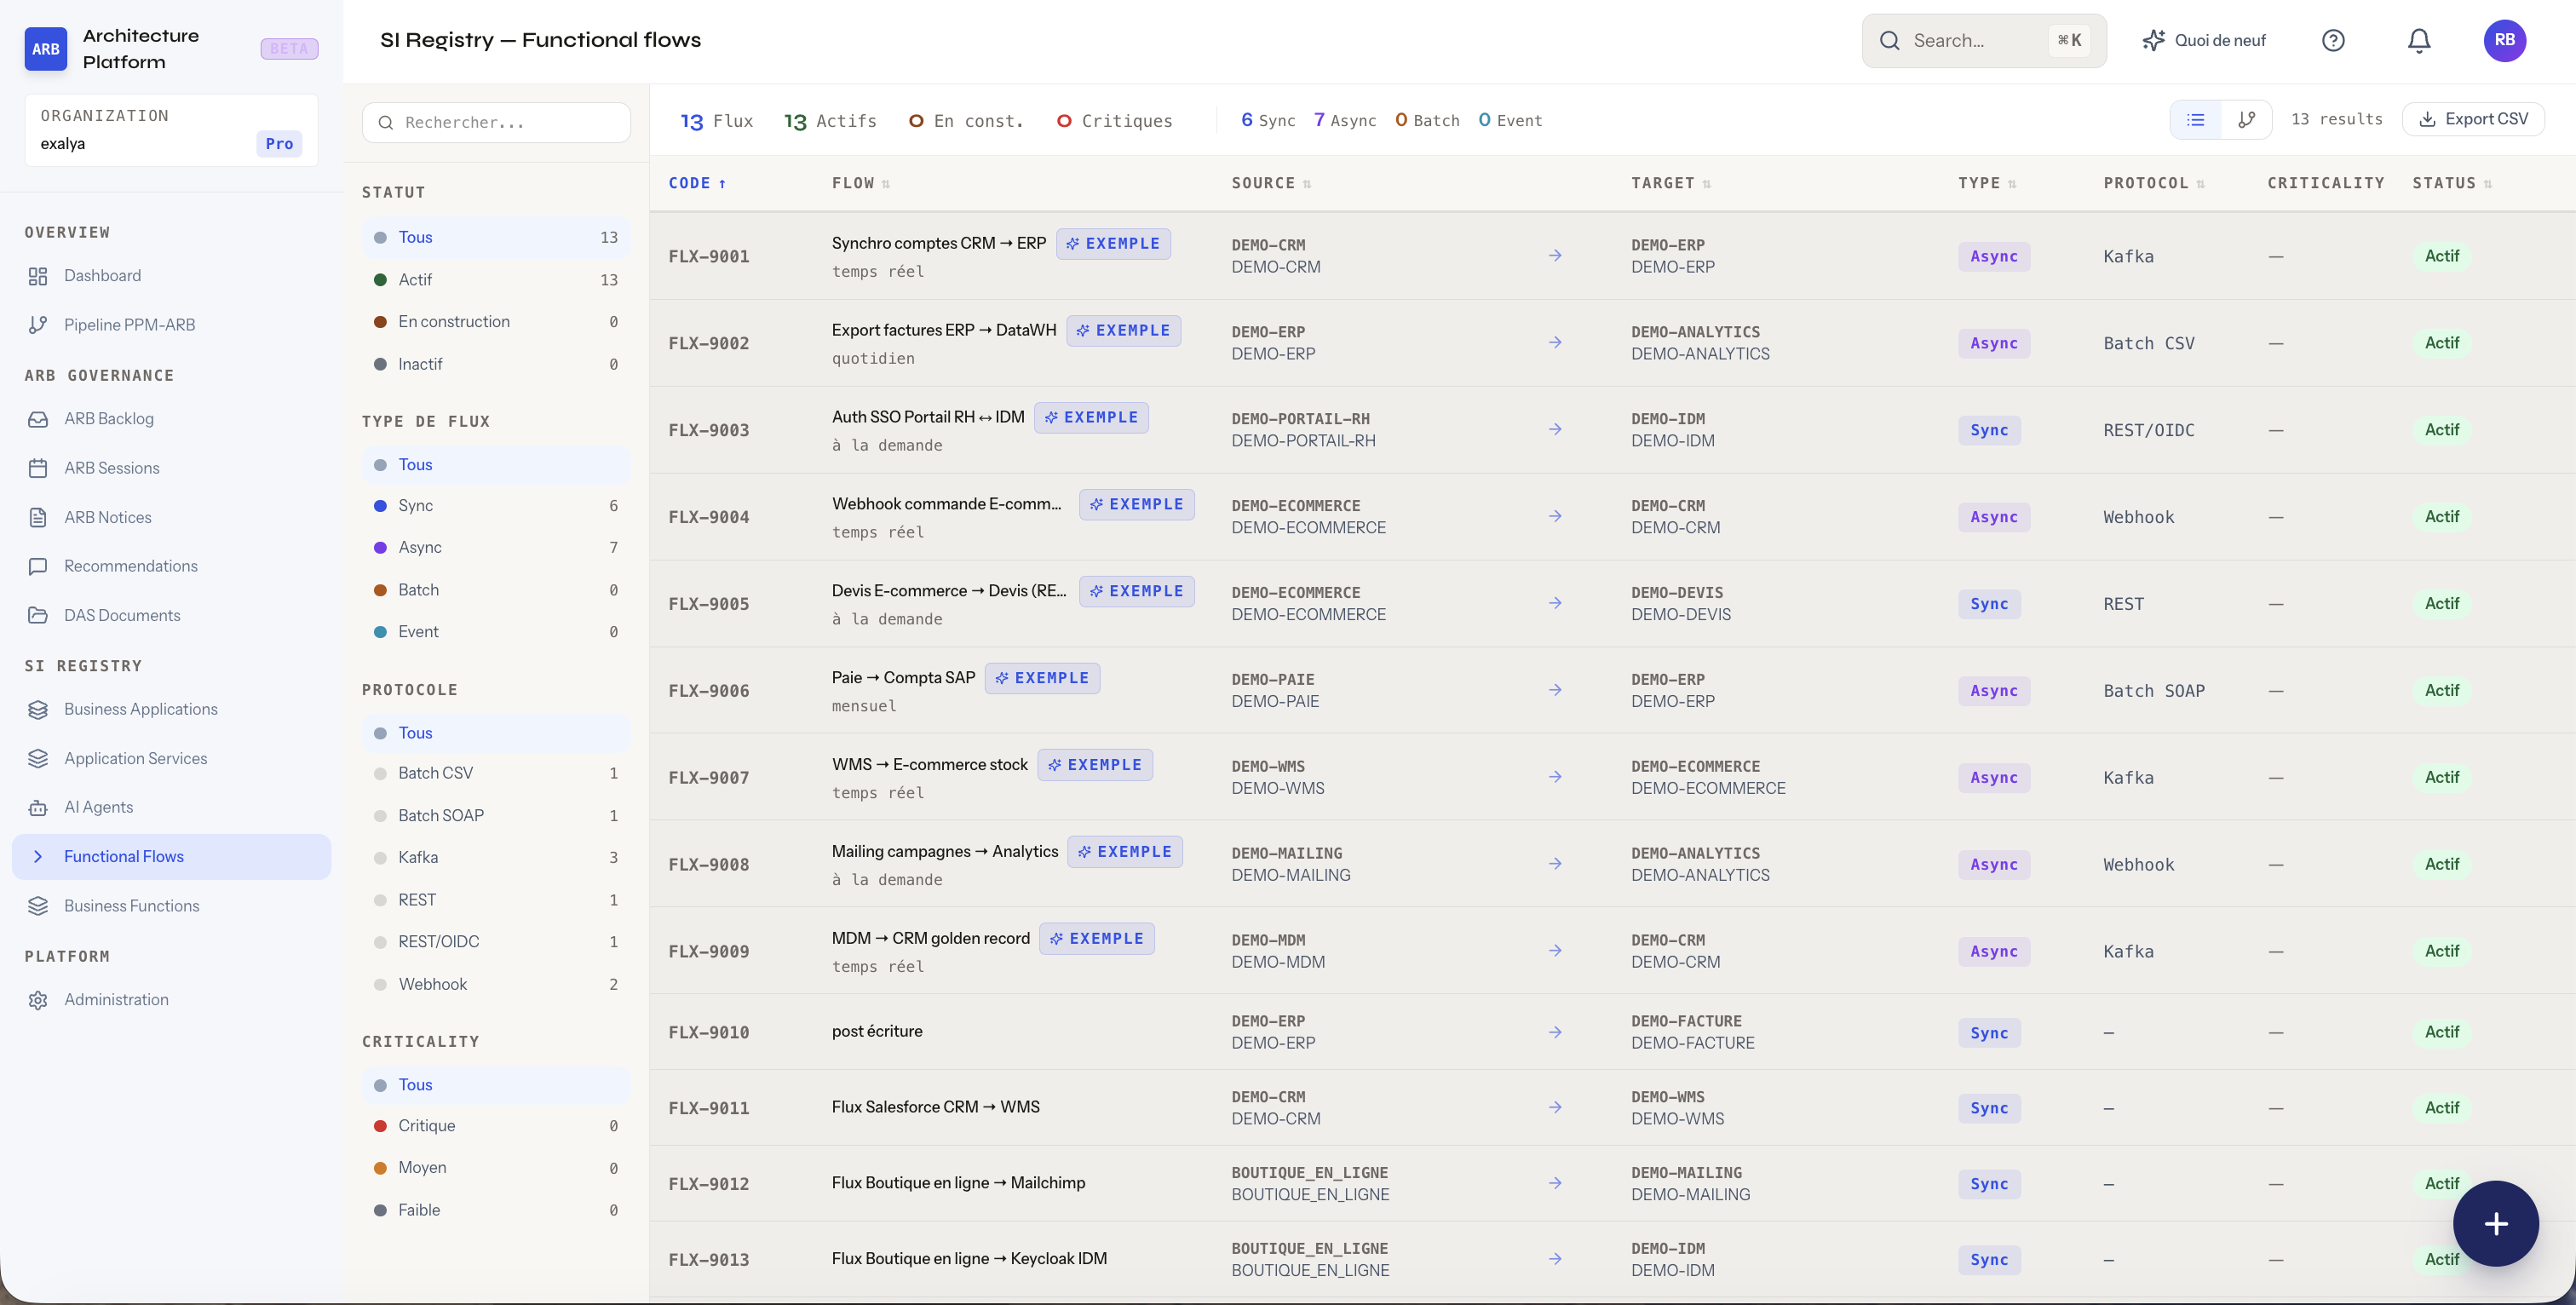Image resolution: width=2576 pixels, height=1305 pixels.
Task: Filter protocol by Kafka
Action: [496, 858]
